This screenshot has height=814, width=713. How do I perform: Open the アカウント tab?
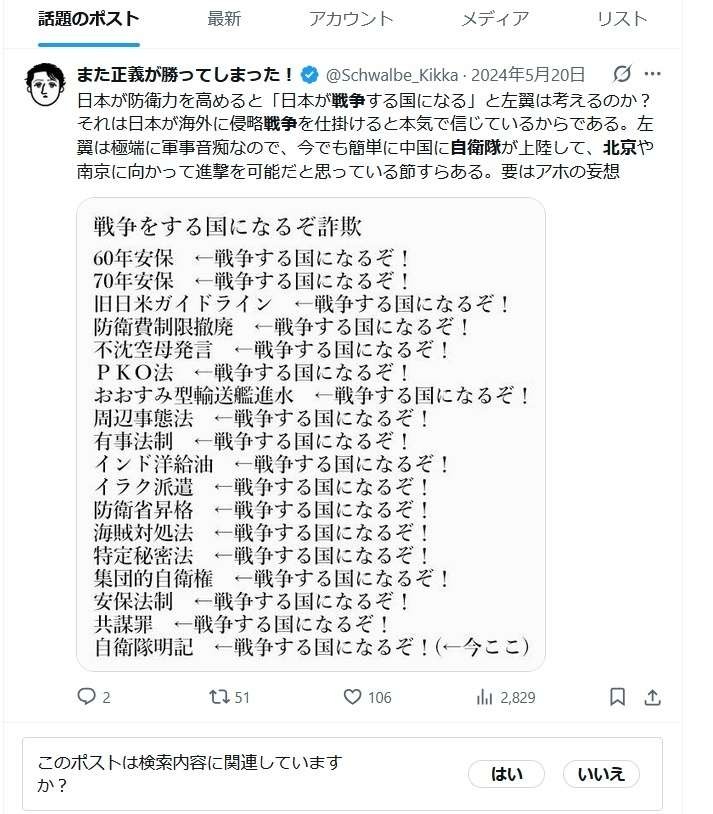coord(351,19)
